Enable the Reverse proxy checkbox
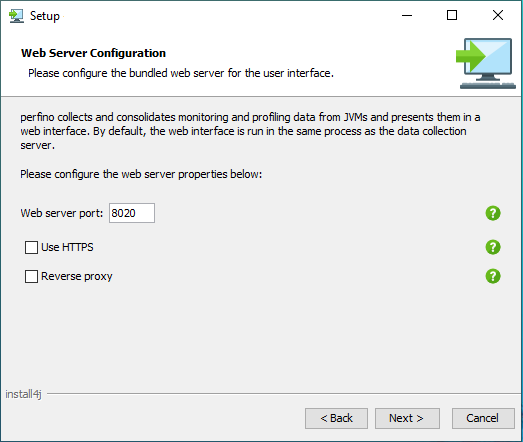This screenshot has height=442, width=523. coord(31,277)
